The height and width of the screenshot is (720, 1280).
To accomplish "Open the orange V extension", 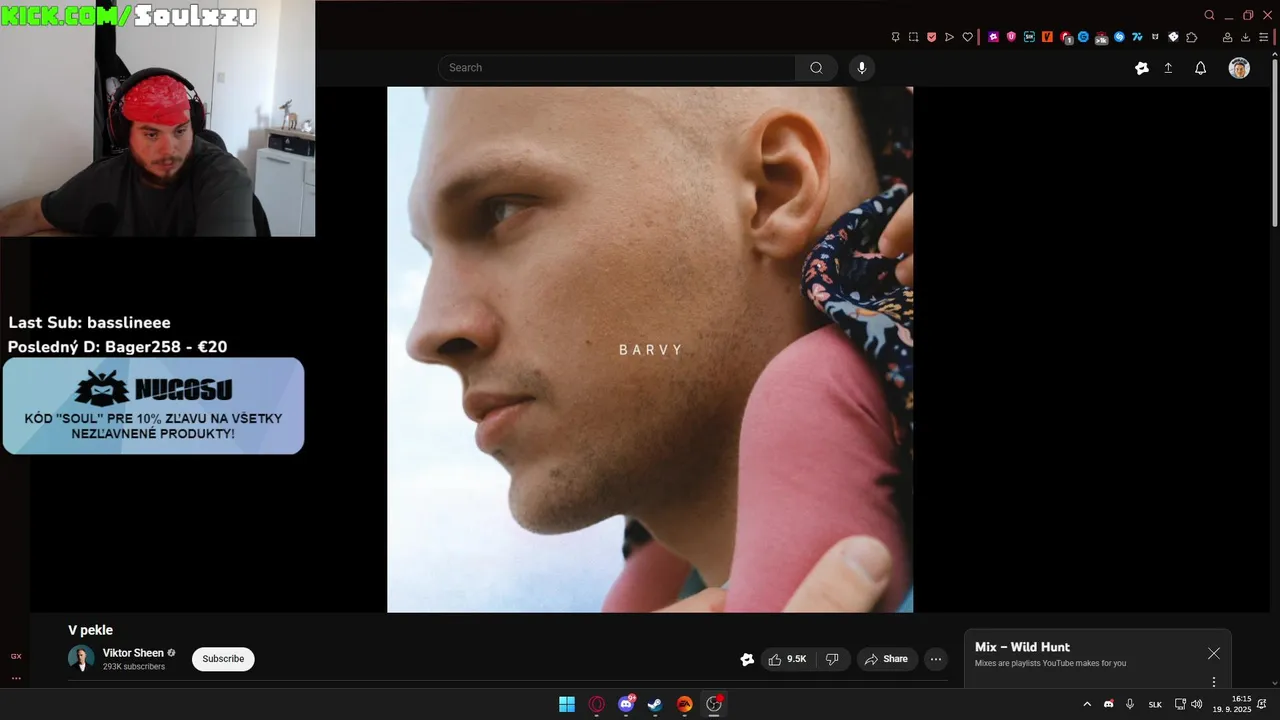I will coord(1047,37).
